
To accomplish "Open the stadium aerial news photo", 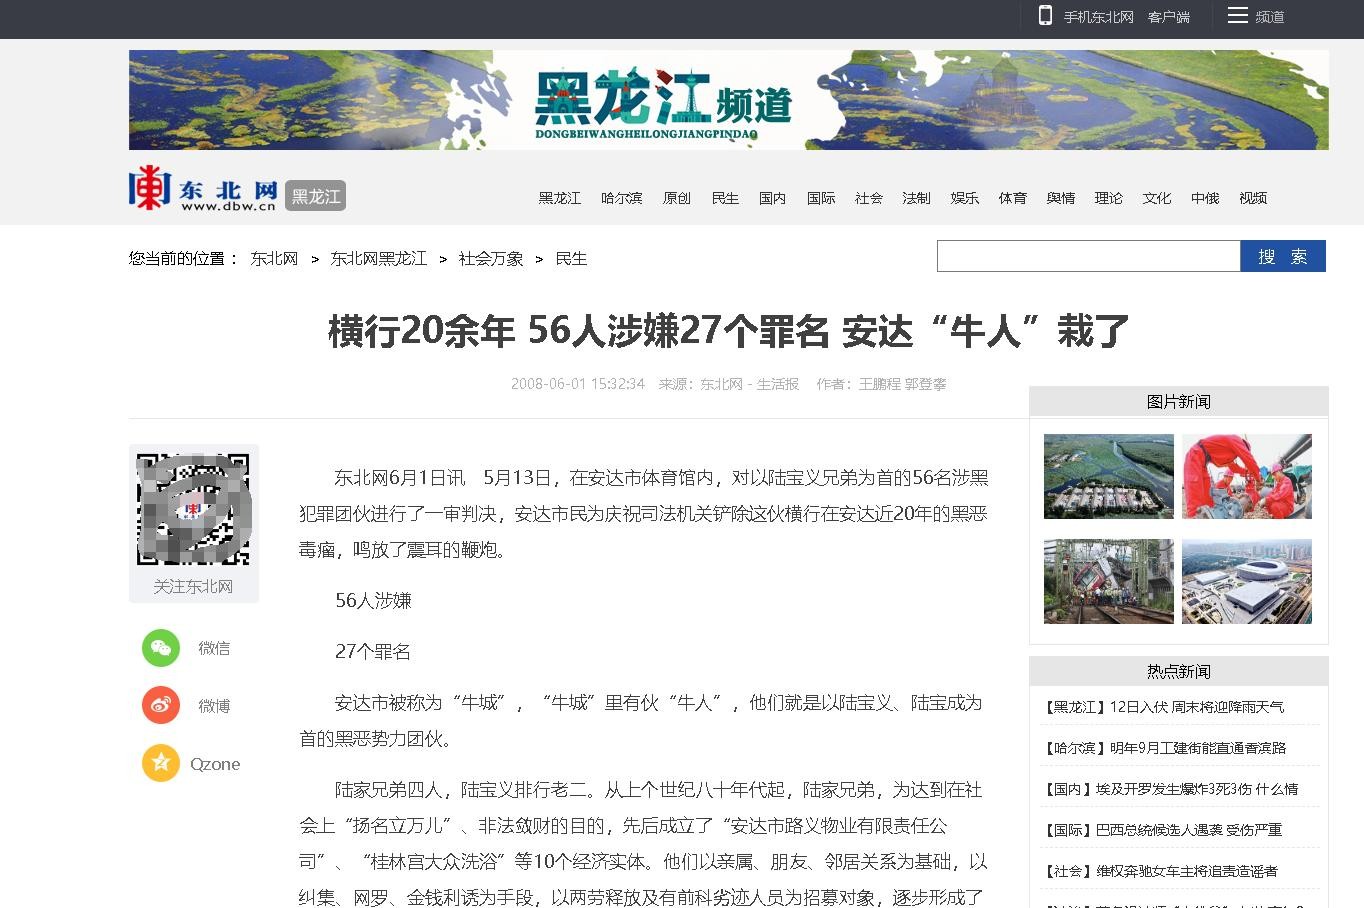I will pyautogui.click(x=1246, y=581).
